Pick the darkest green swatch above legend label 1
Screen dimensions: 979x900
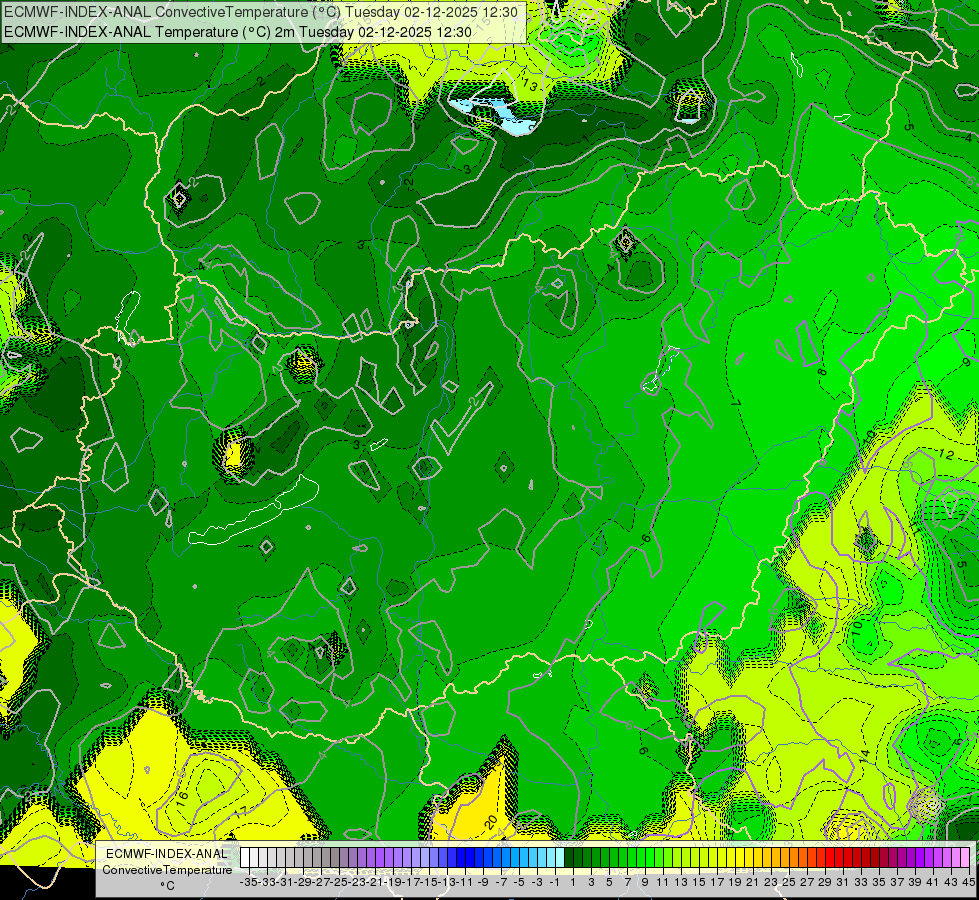[569, 857]
